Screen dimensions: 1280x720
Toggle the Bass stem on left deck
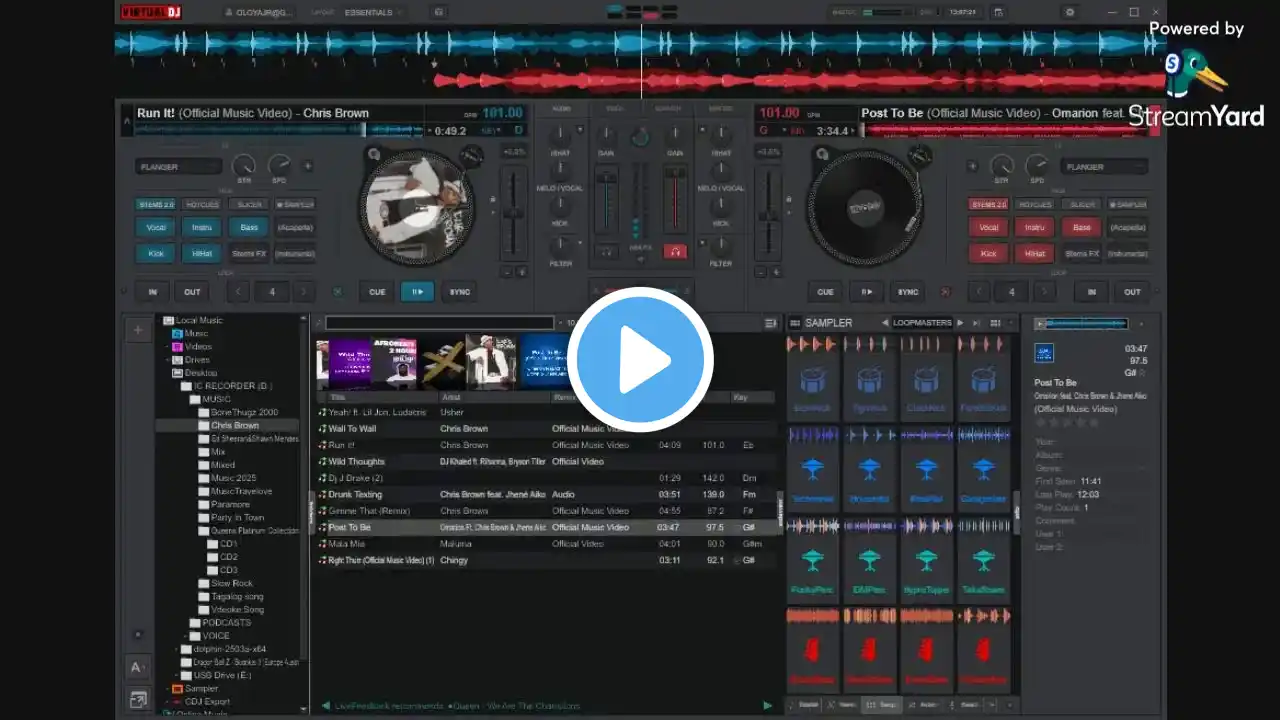249,228
